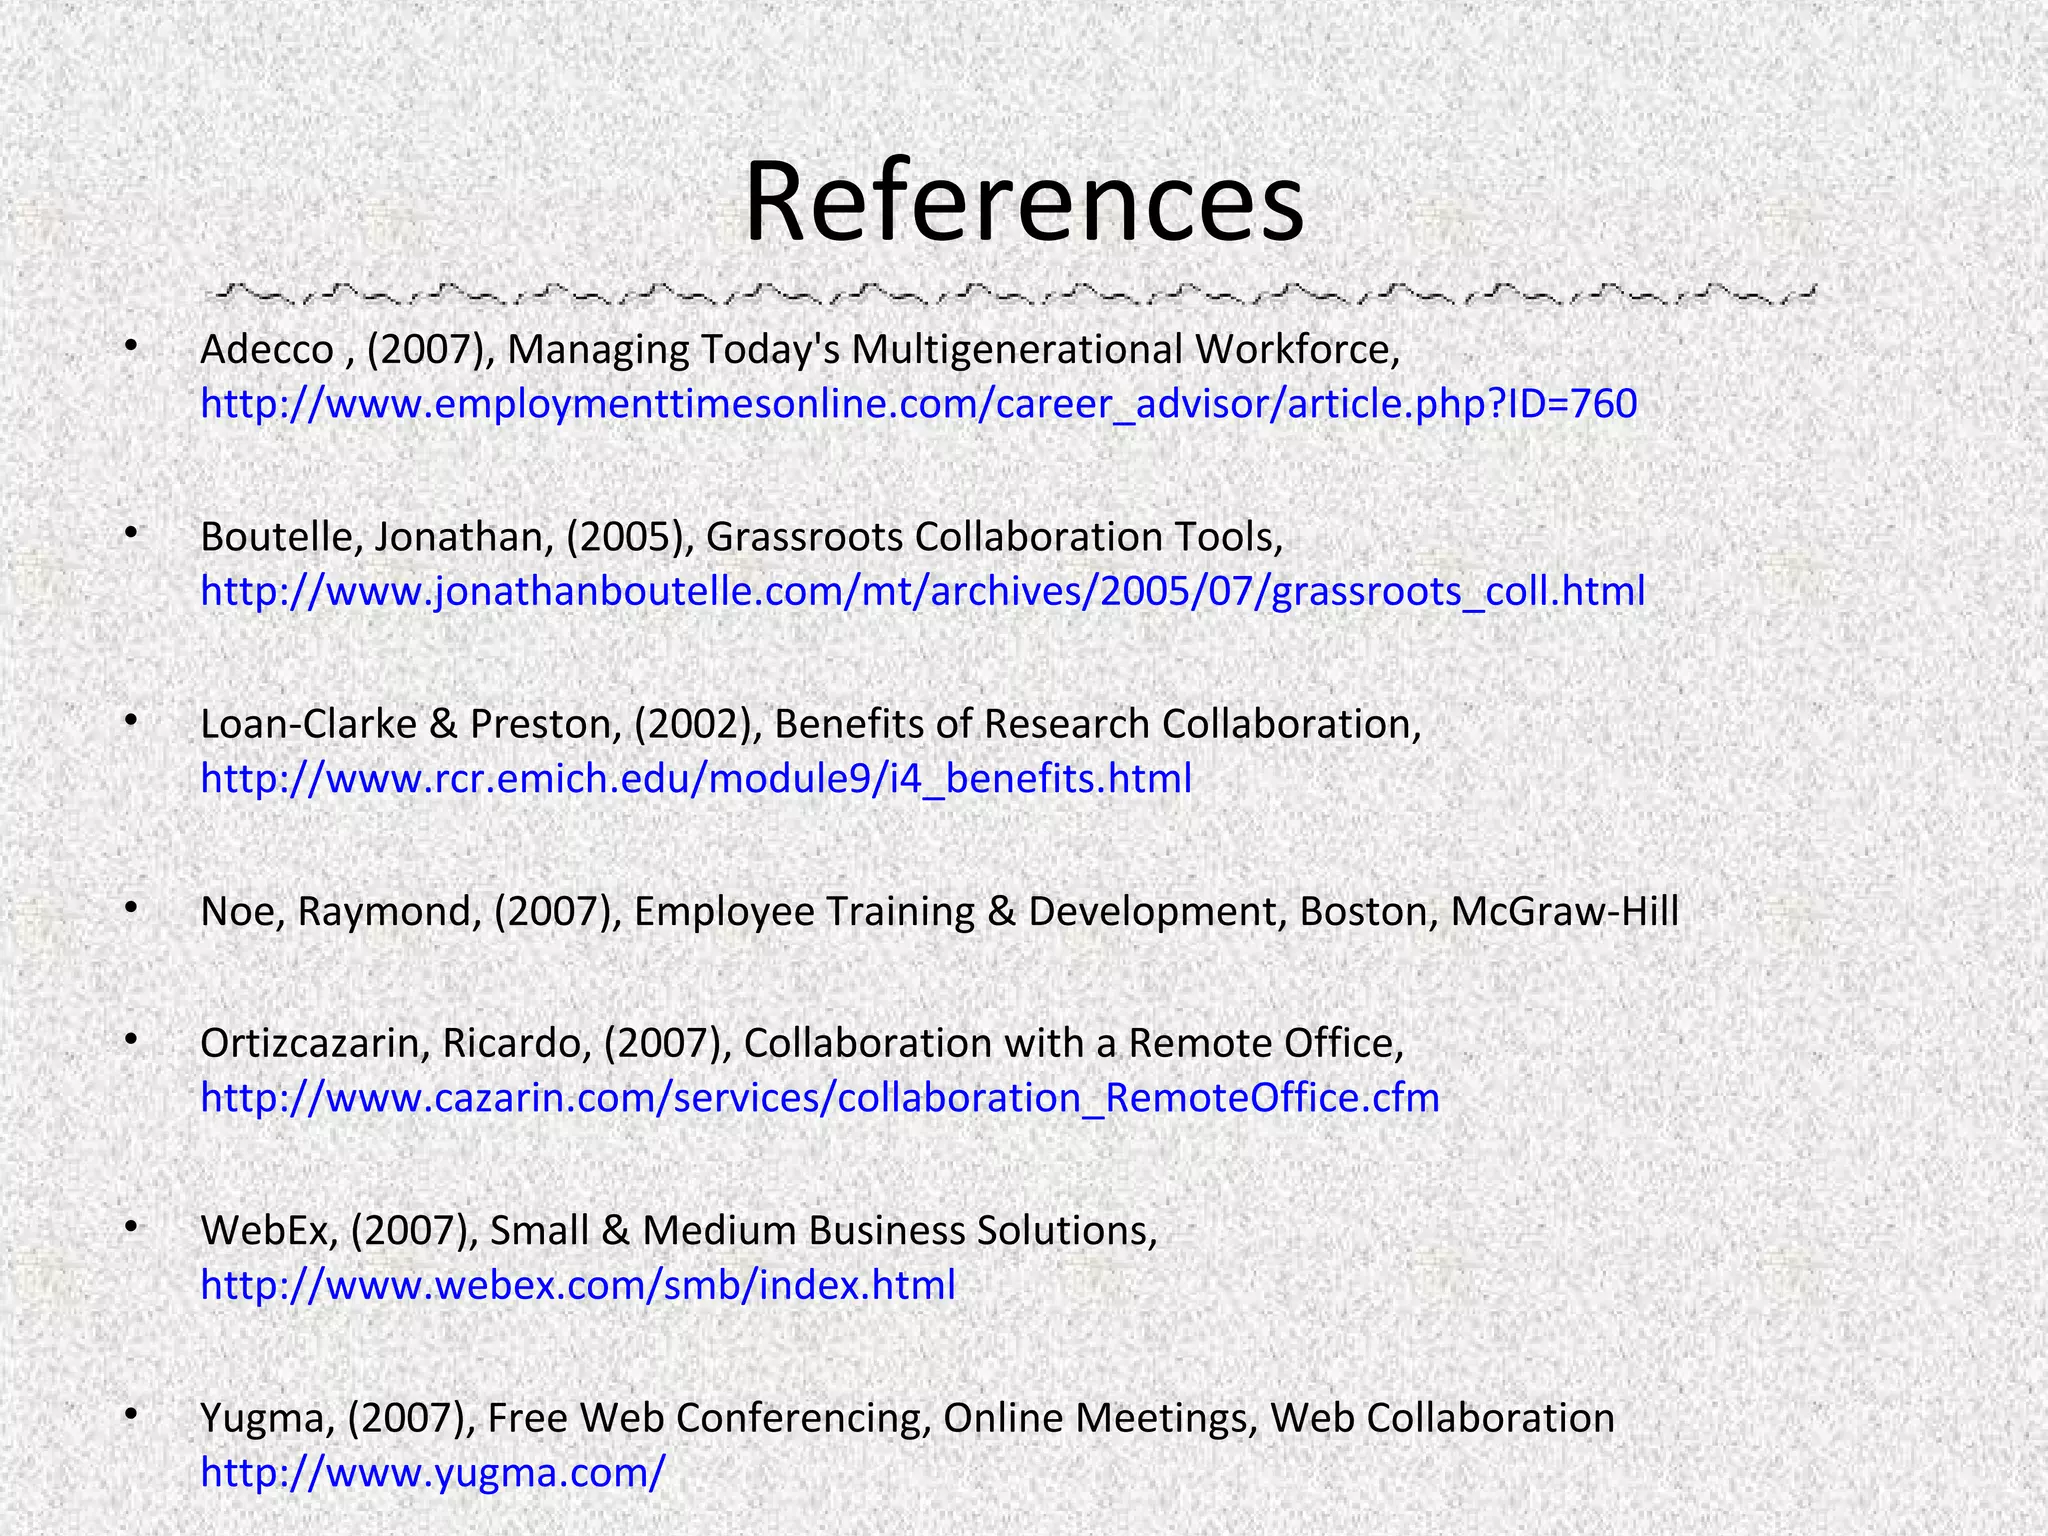This screenshot has width=2048, height=1536.
Task: Open the employmenttimesonline.com article link
Action: 918,405
